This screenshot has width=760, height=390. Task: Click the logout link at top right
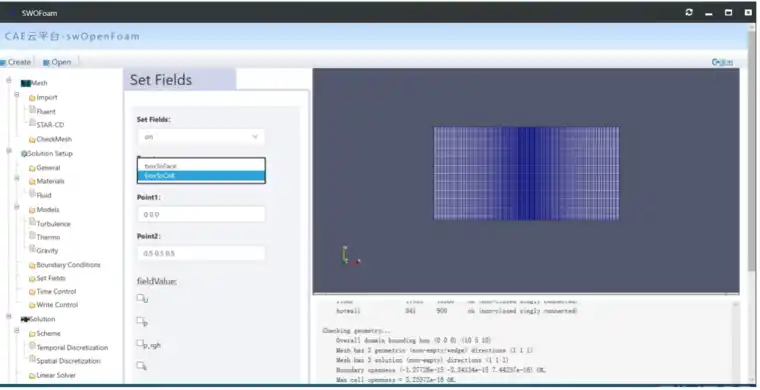click(722, 62)
